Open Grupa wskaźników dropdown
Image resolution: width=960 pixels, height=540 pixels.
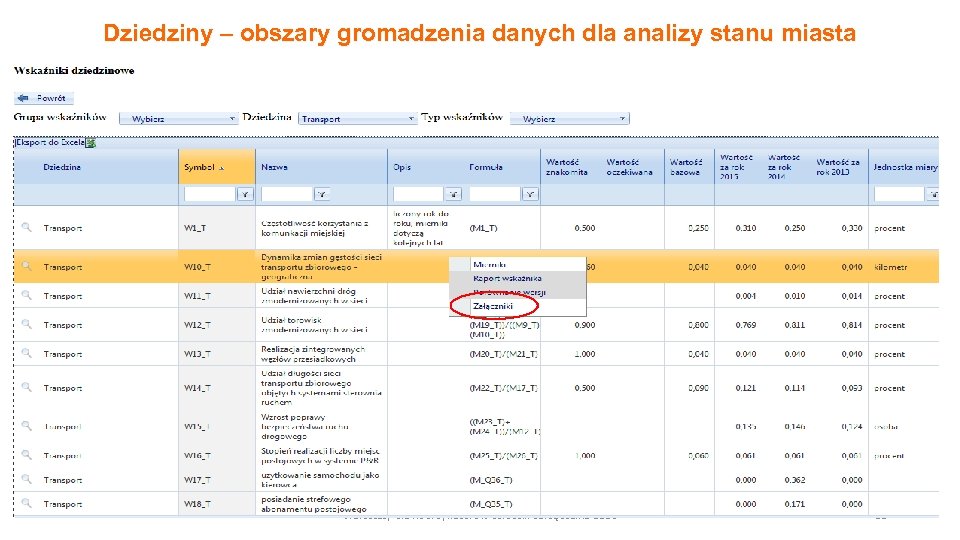178,119
